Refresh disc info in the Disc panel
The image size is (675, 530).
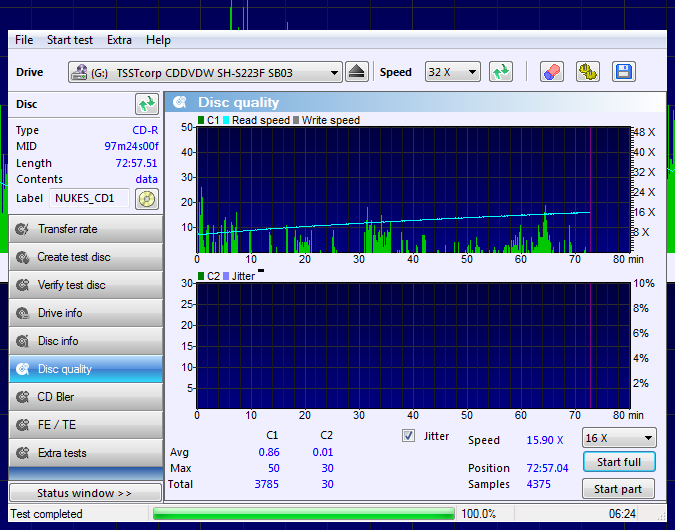click(x=147, y=104)
